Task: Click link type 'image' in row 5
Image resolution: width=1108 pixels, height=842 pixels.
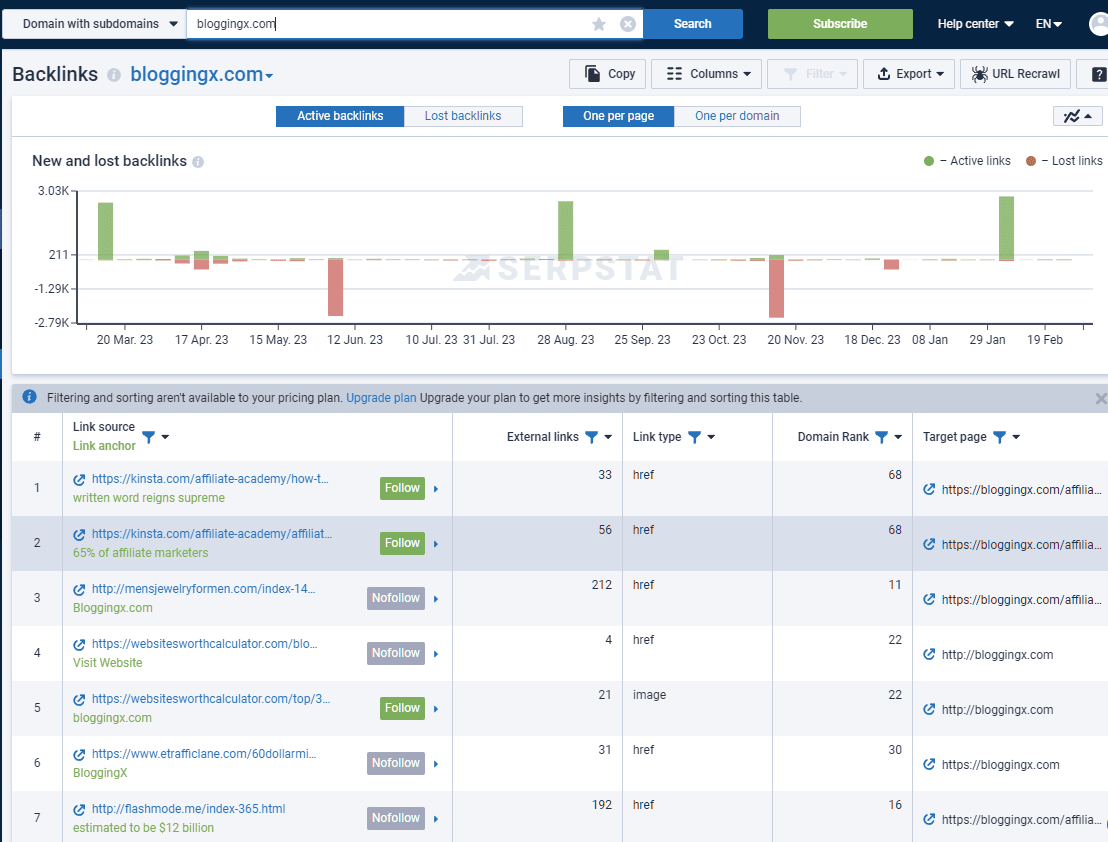Action: pos(649,695)
